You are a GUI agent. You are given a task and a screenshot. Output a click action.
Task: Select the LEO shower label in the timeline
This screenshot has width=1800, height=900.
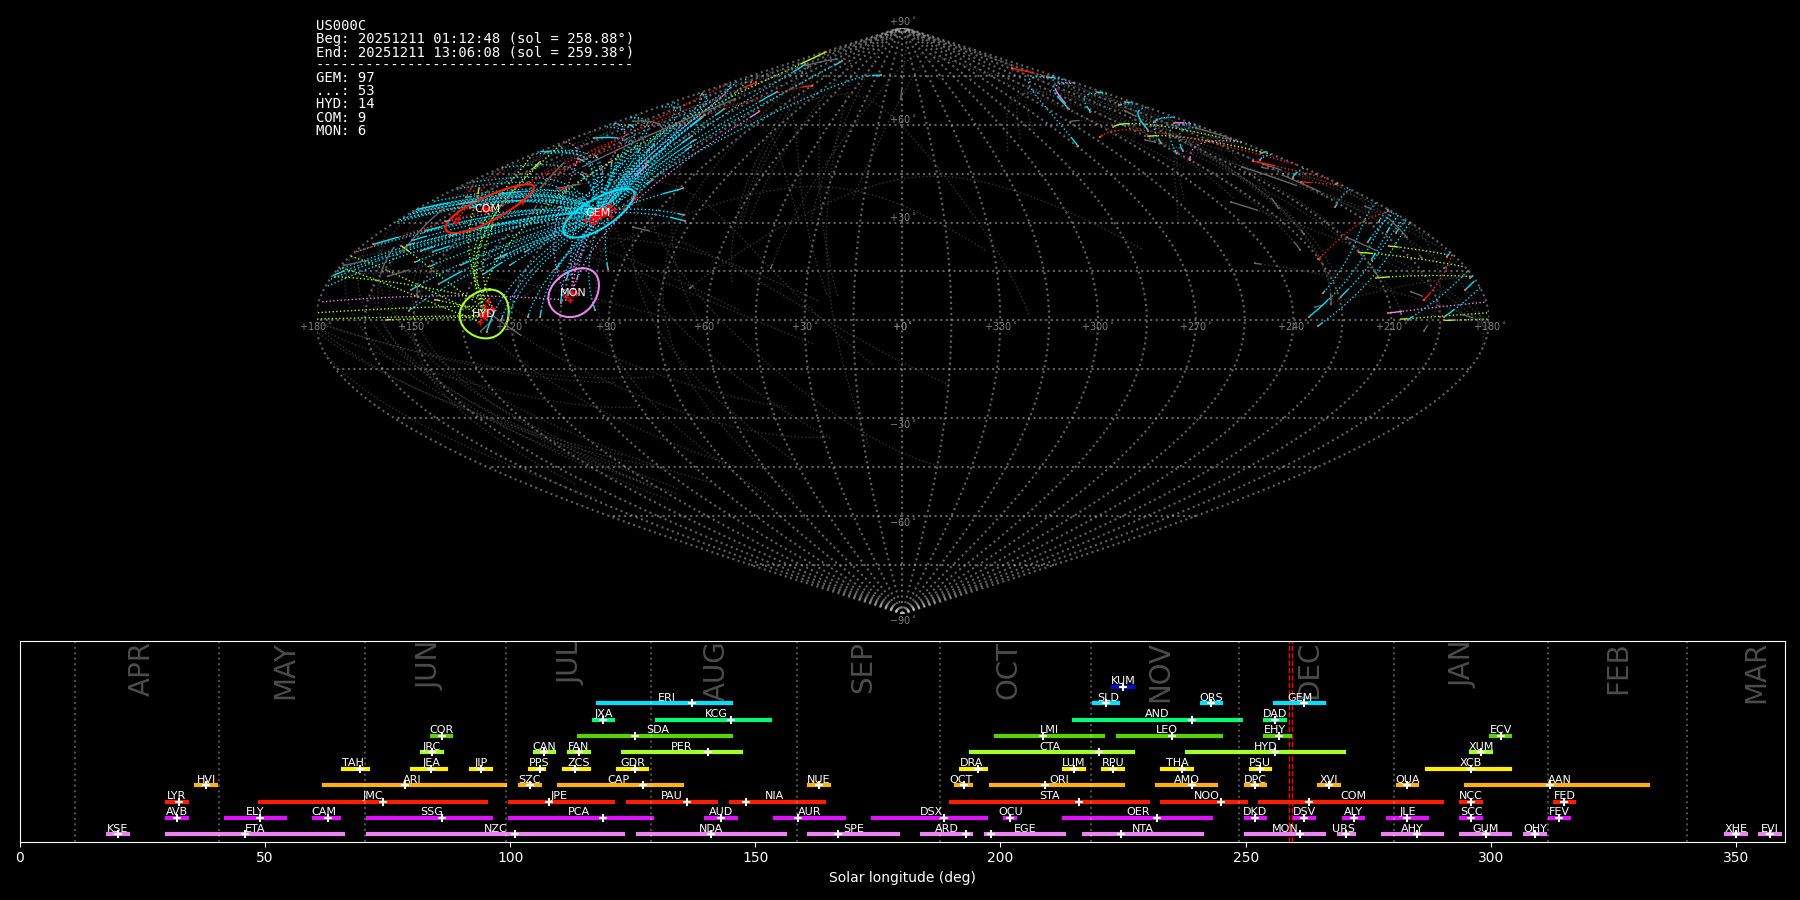1167,730
